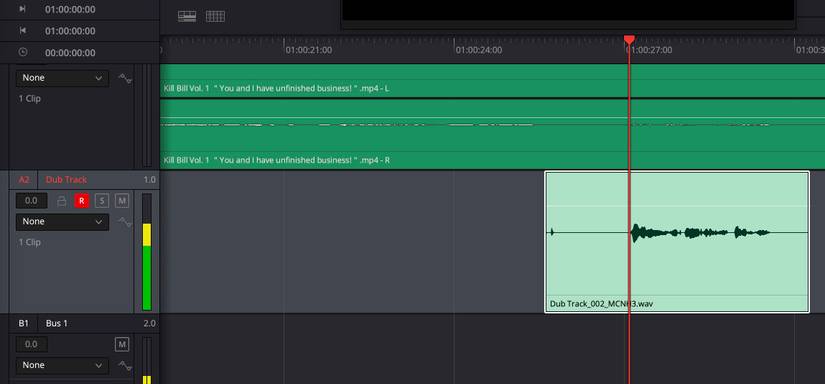The image size is (825, 384).
Task: Toggle lock icon on Dub Track
Action: tap(62, 200)
